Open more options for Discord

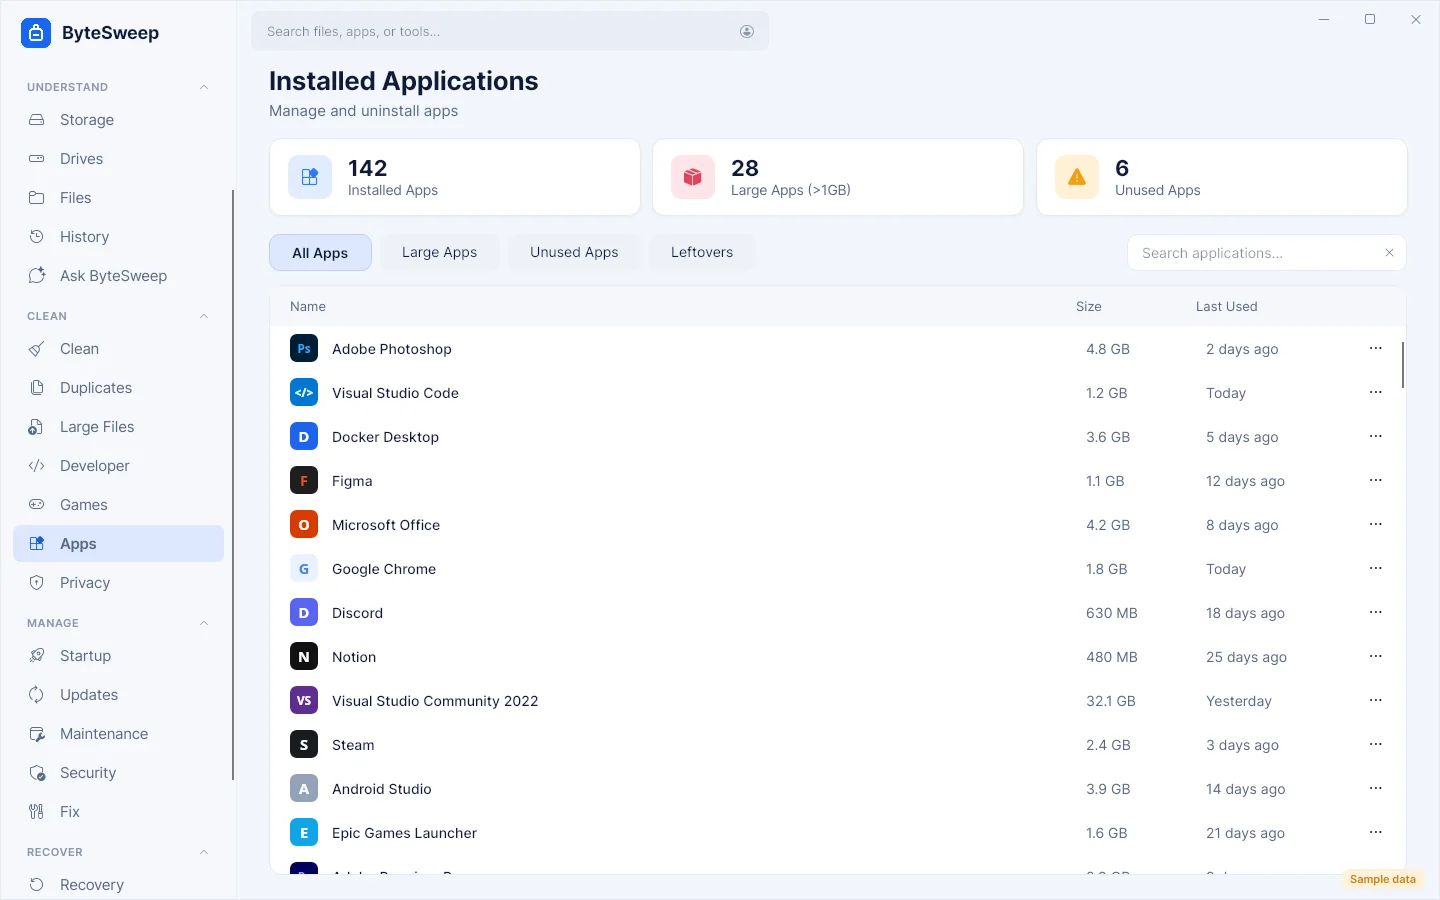[x=1376, y=612]
